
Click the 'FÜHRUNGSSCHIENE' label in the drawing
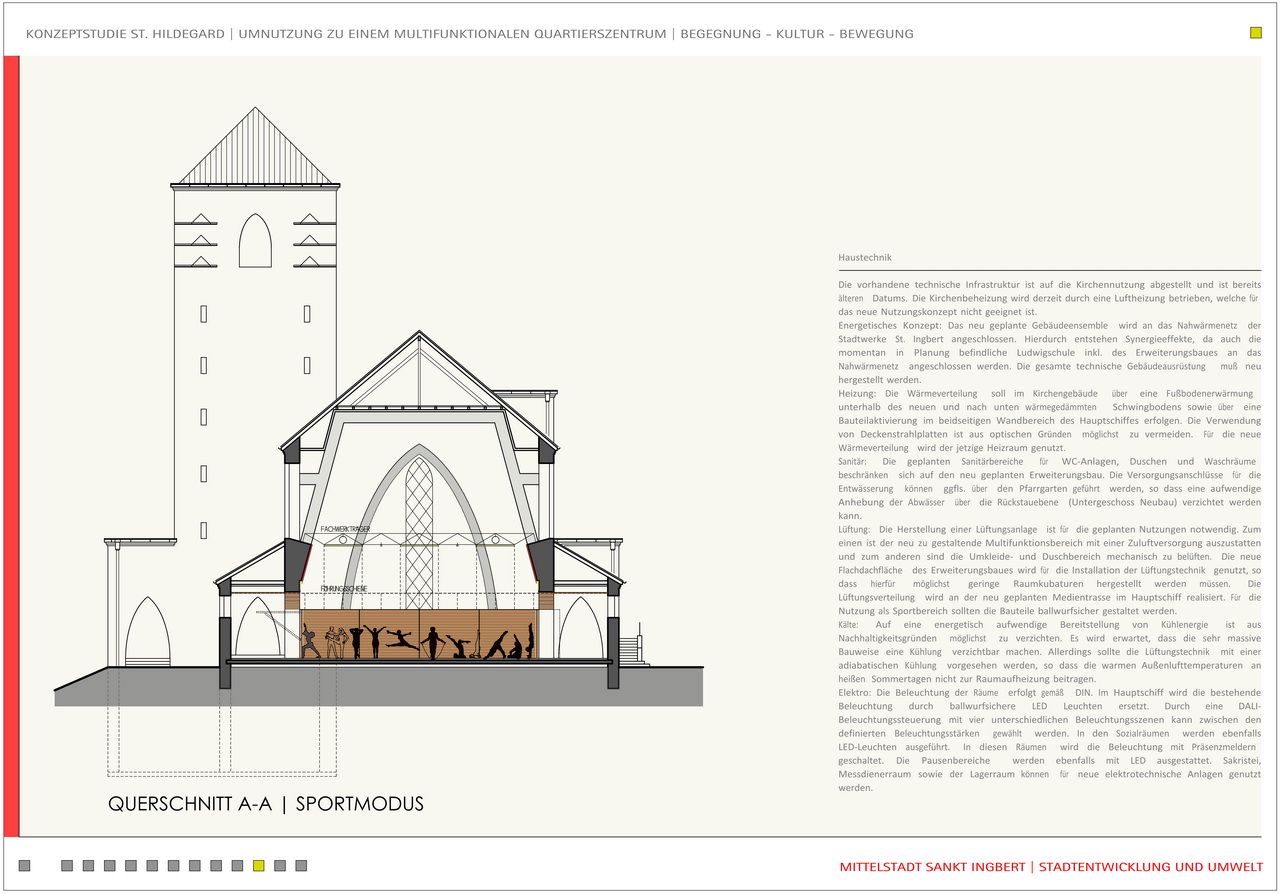(x=344, y=590)
